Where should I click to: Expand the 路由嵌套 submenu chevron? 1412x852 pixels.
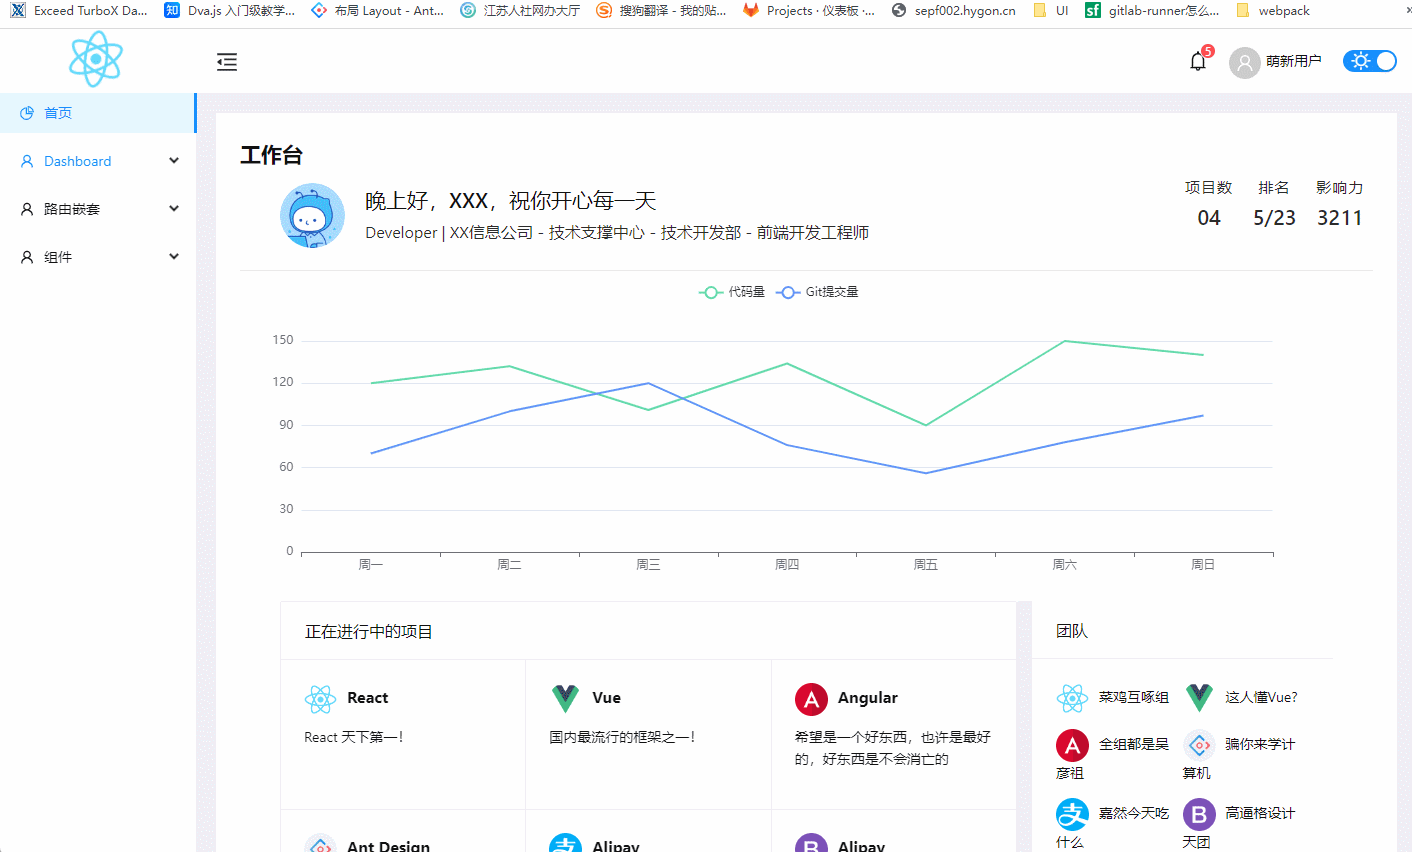click(174, 209)
